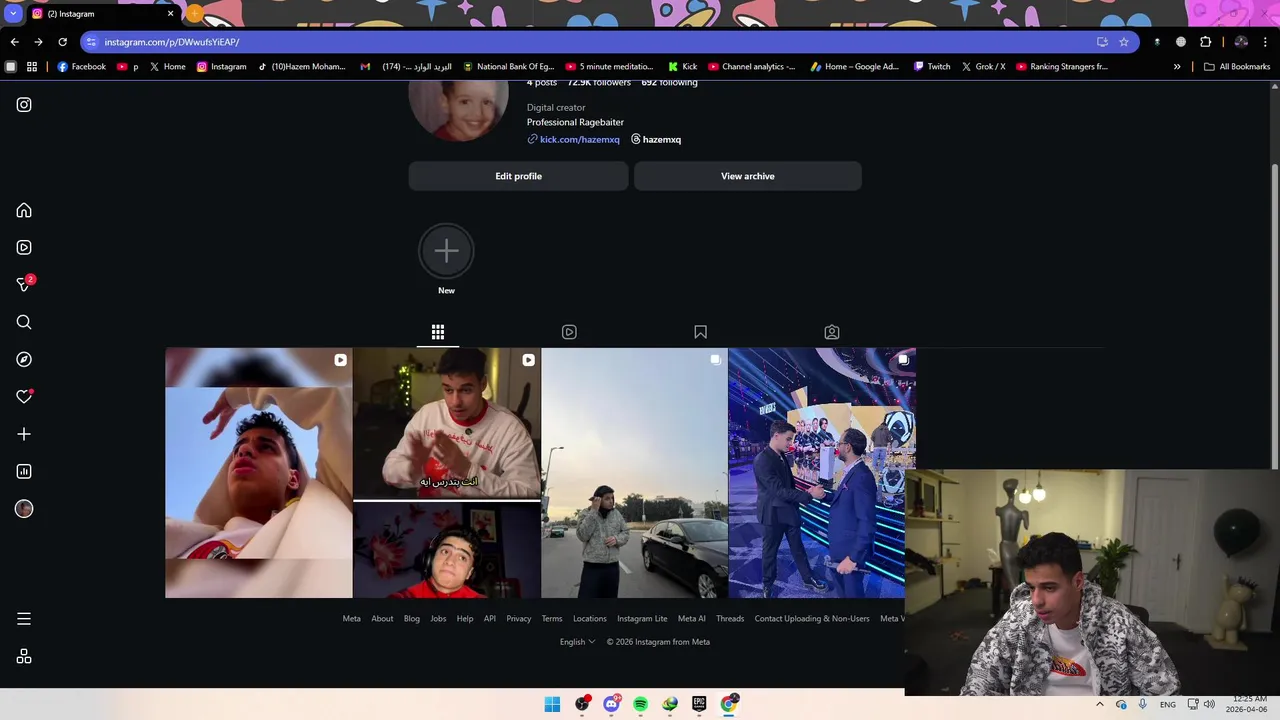
Task: Click the browser Reload button
Action: pyautogui.click(x=62, y=42)
